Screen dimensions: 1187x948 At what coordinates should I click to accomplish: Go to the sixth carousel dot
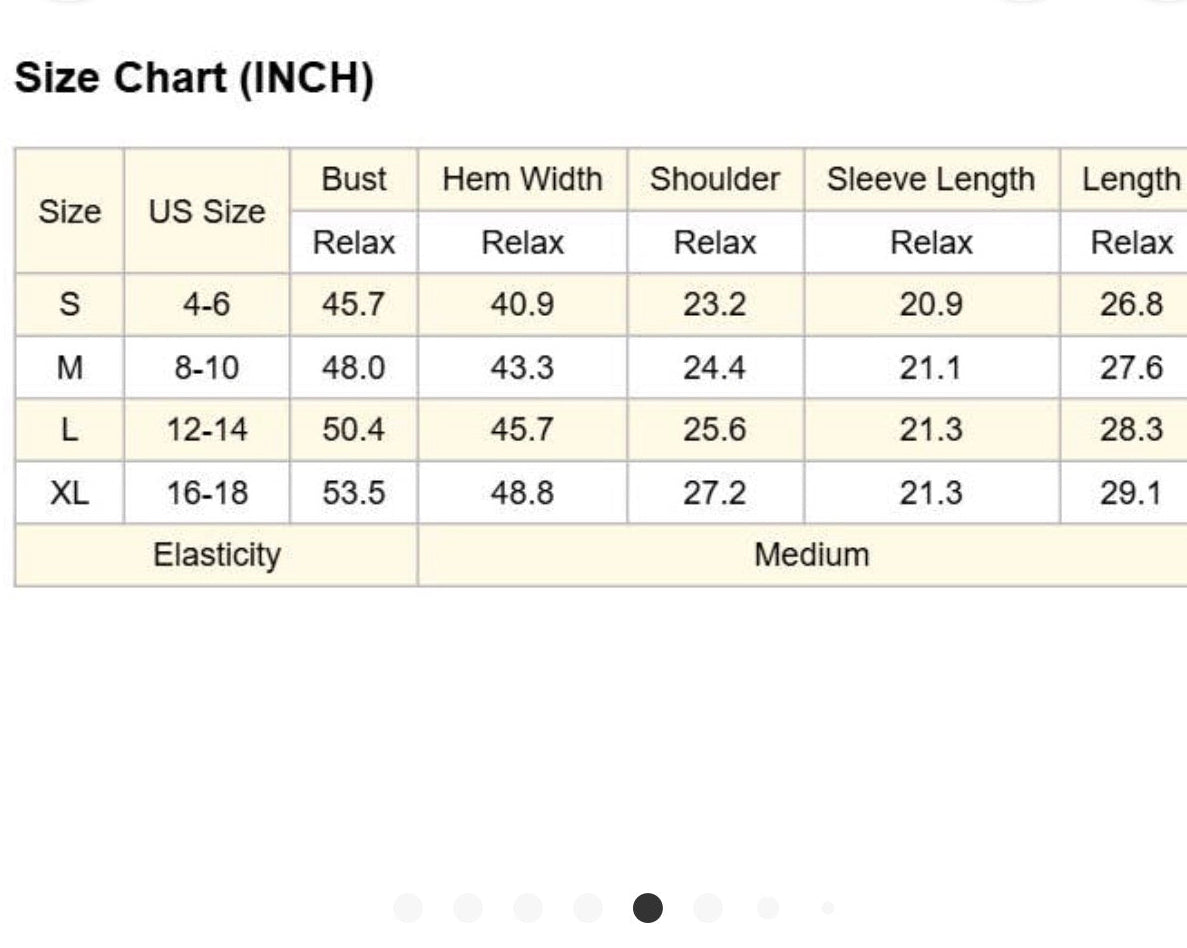(708, 907)
